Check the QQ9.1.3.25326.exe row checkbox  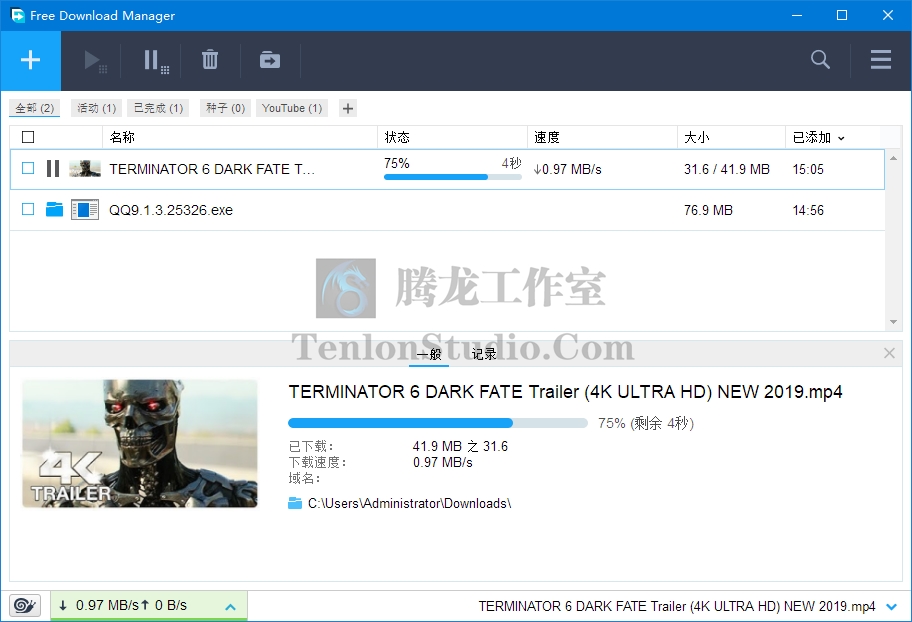(x=28, y=209)
